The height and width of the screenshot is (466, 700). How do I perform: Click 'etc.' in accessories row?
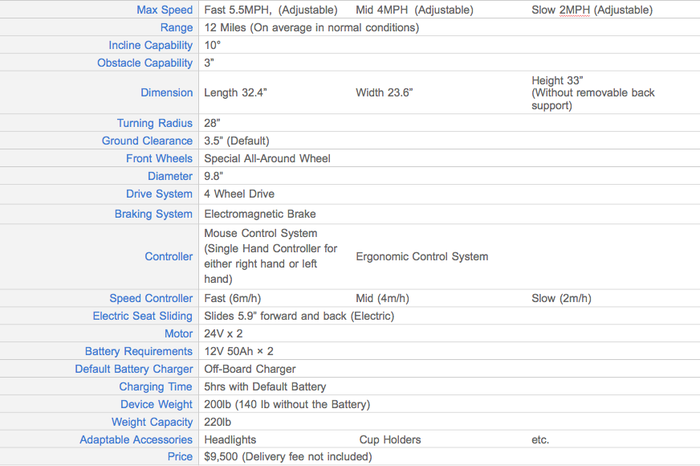click(540, 440)
